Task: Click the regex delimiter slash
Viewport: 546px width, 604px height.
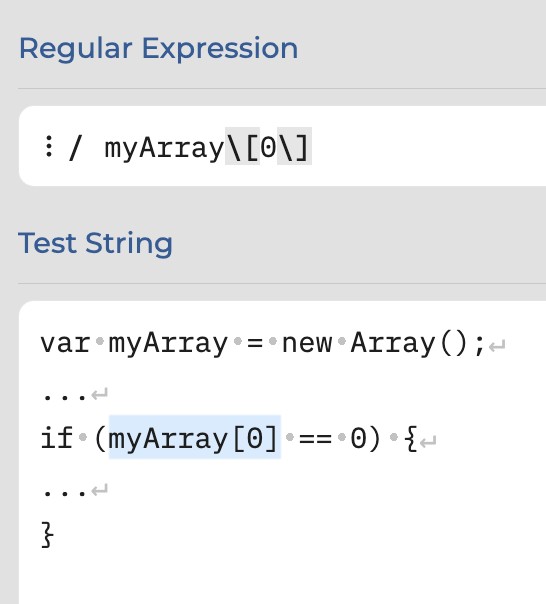Action: [x=75, y=147]
